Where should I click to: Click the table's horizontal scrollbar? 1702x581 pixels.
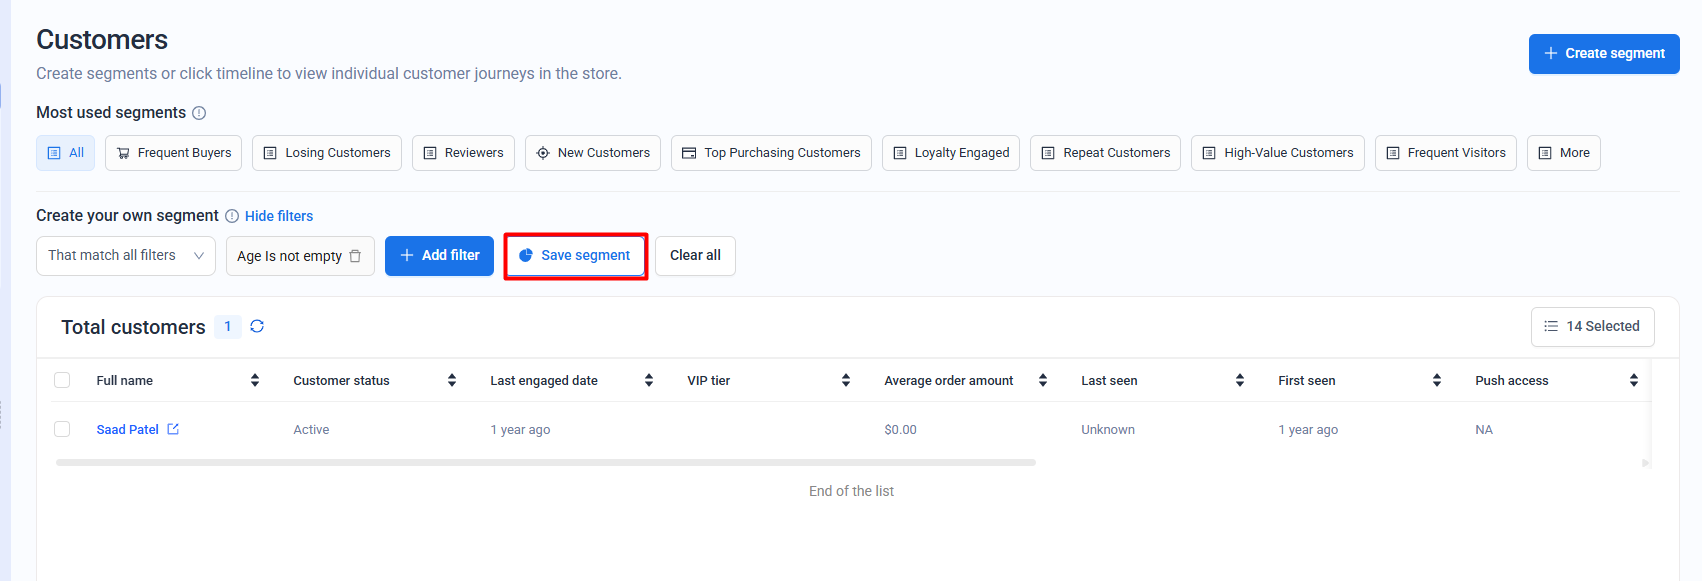[545, 463]
